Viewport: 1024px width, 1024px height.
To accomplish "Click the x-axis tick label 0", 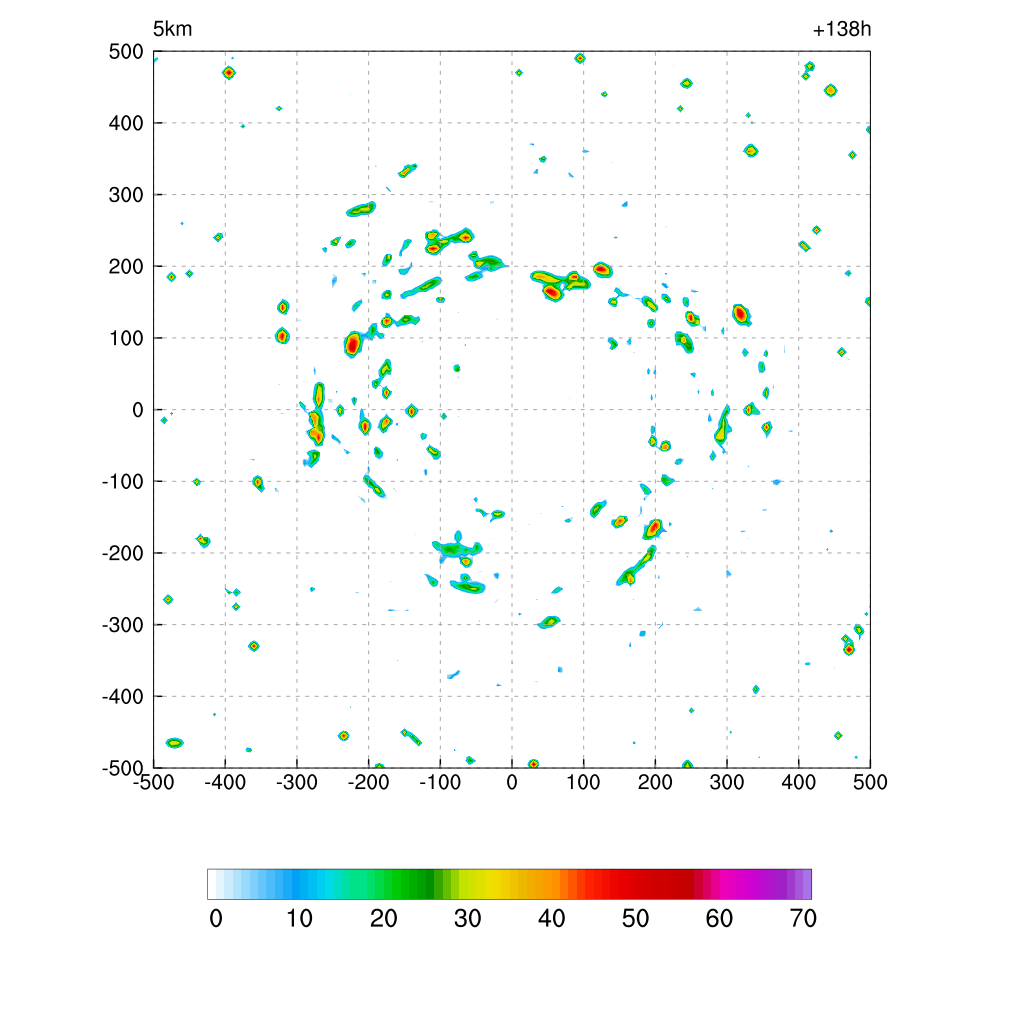I will tap(512, 782).
